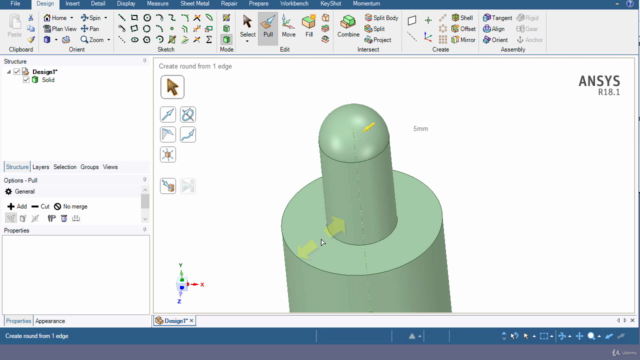Select the Line sketch tool

[x=122, y=18]
